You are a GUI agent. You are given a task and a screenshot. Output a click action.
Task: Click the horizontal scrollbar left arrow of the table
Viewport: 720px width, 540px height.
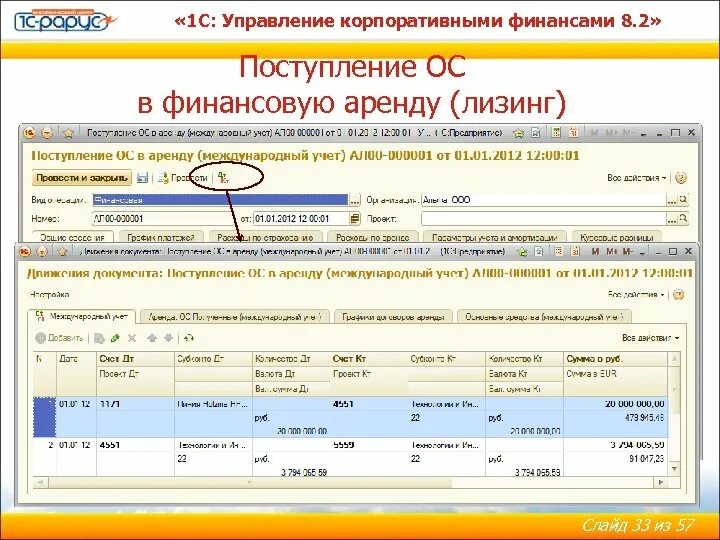tap(40, 482)
